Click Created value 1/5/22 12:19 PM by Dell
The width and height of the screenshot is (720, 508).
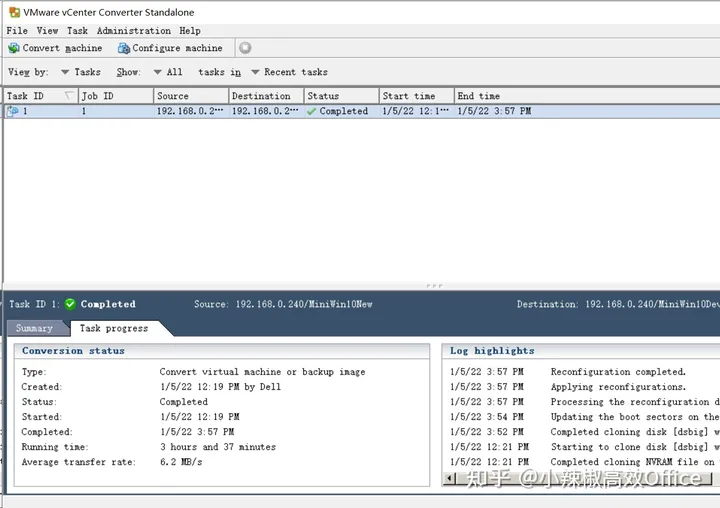point(220,387)
